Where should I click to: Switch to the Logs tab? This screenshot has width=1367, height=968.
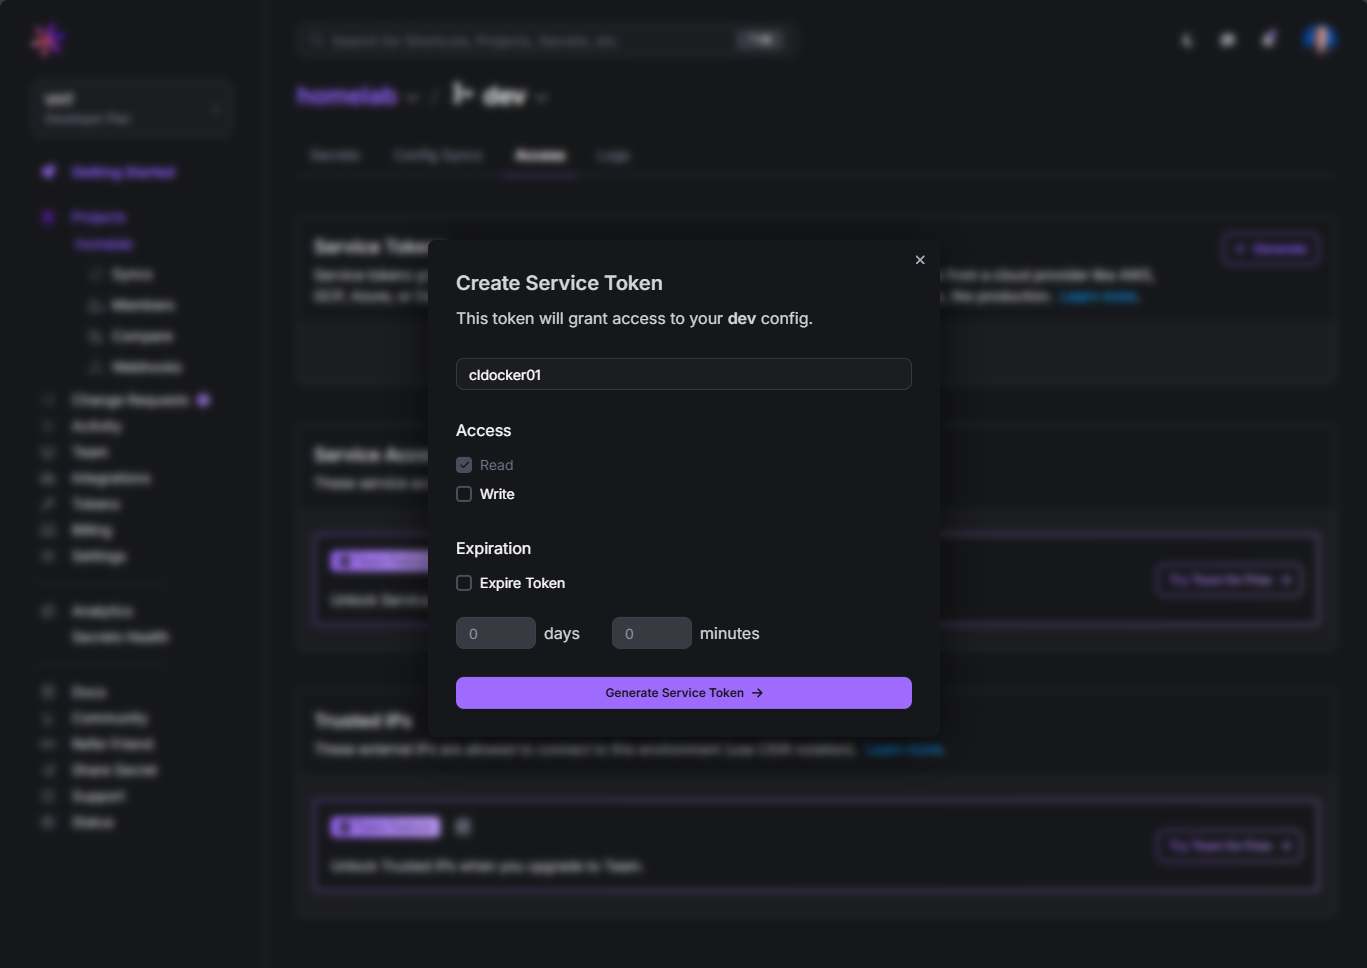point(613,156)
